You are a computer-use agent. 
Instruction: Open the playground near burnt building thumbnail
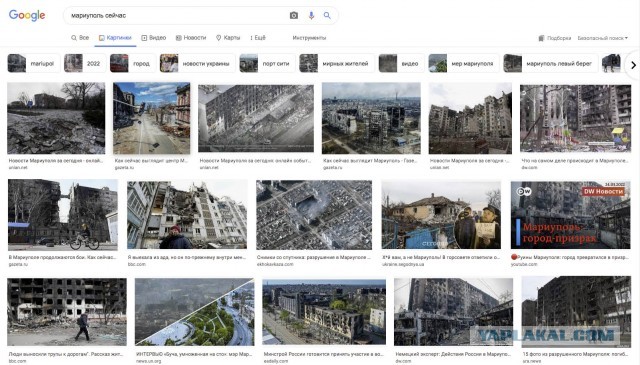[x=576, y=118]
